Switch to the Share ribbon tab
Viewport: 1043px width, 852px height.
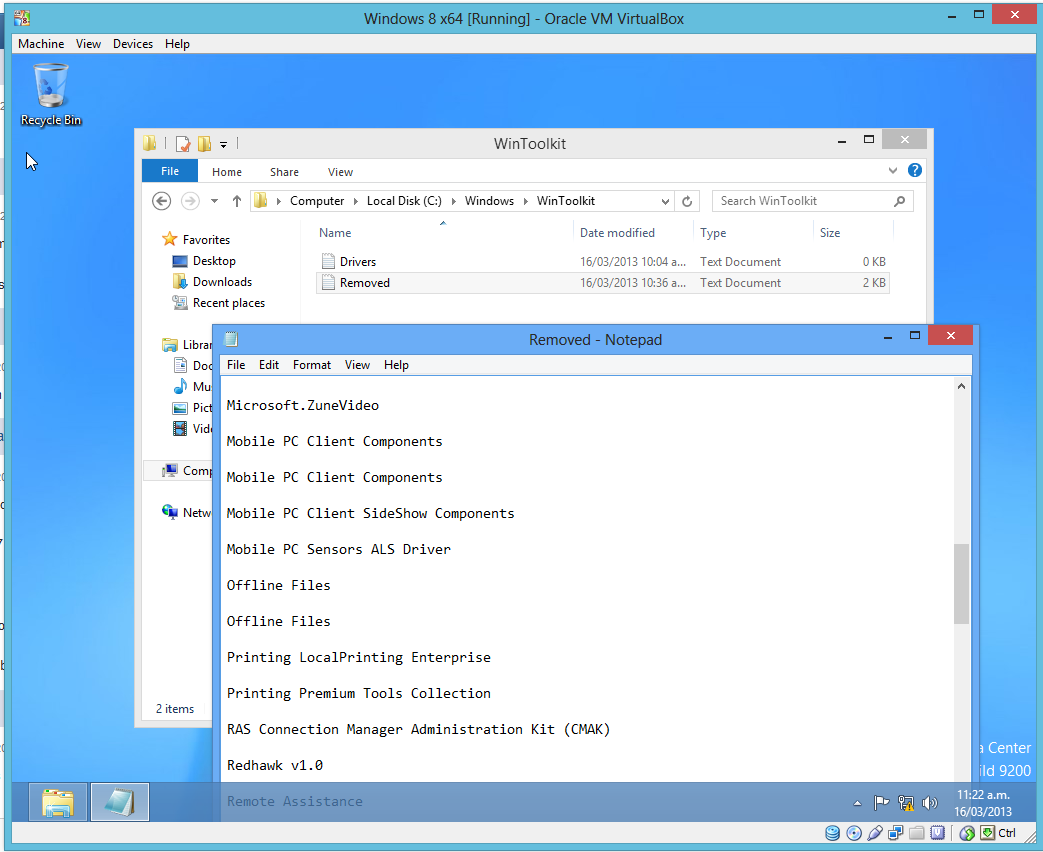pyautogui.click(x=284, y=172)
